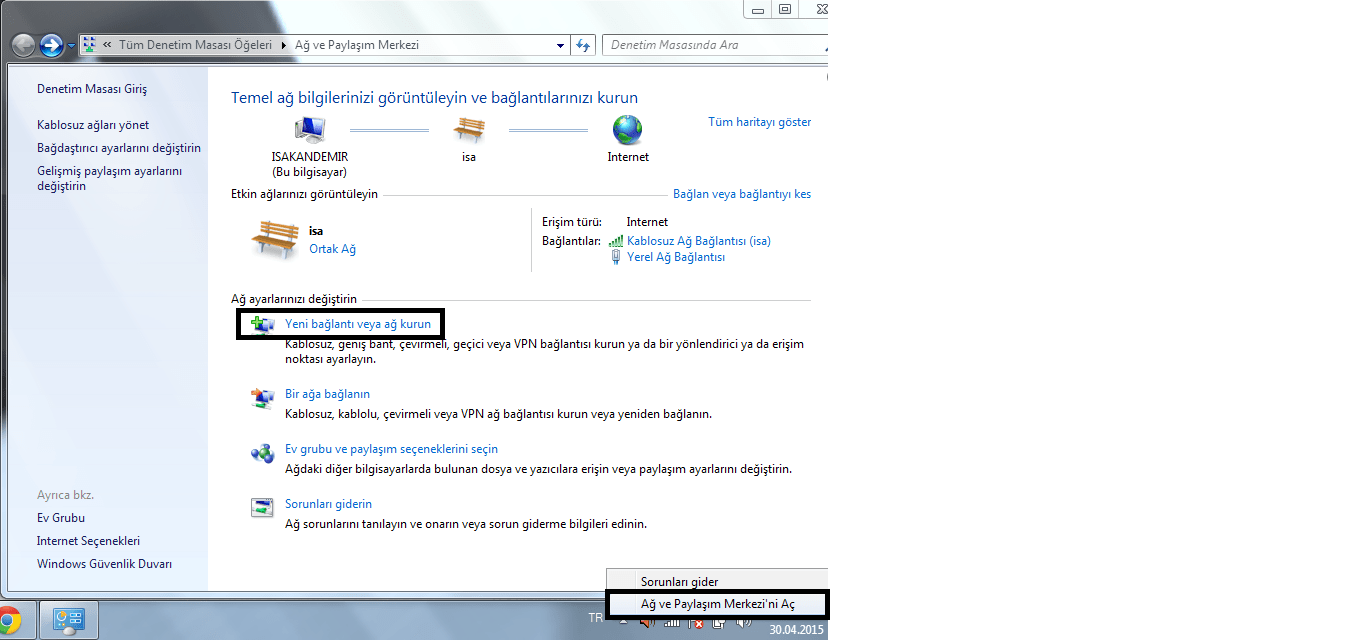This screenshot has height=640, width=1352.
Task: Show hidden tray icons arrow
Action: (x=624, y=622)
